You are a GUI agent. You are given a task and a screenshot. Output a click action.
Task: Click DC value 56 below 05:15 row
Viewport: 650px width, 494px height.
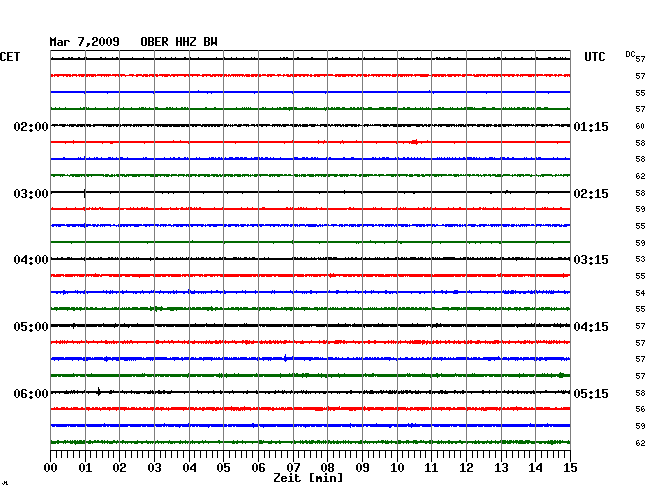click(640, 409)
